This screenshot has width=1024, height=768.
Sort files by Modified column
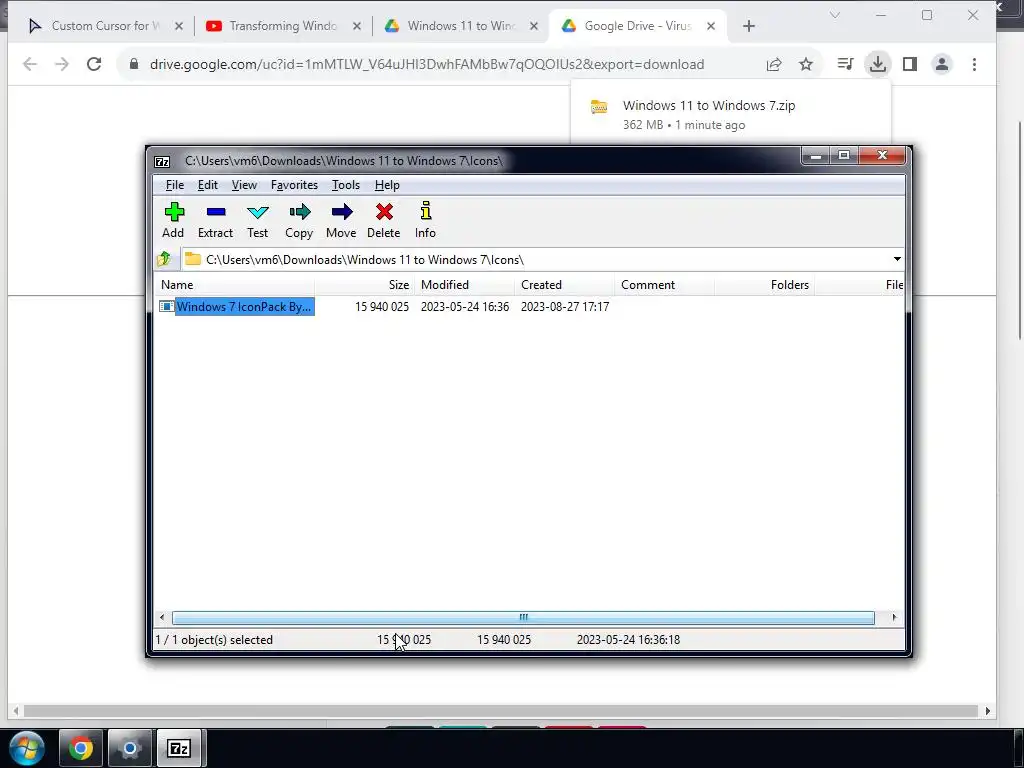(x=464, y=285)
